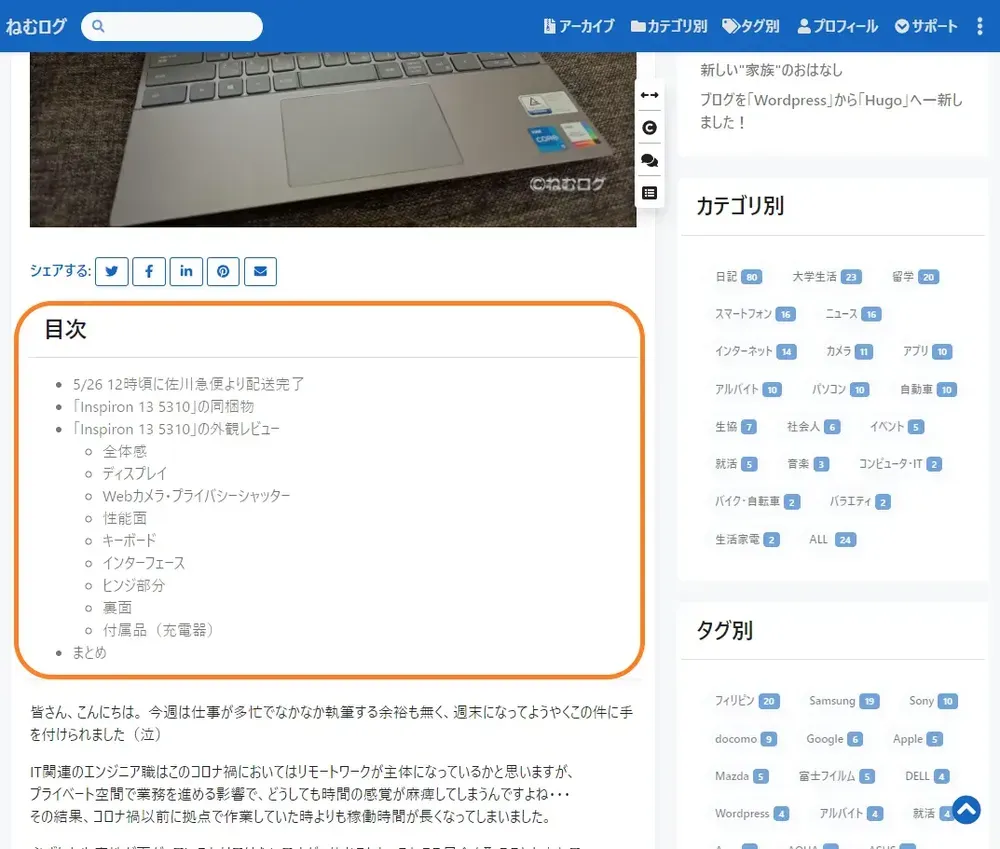
Task: Click the left-right arrows navigation icon
Action: pos(648,95)
